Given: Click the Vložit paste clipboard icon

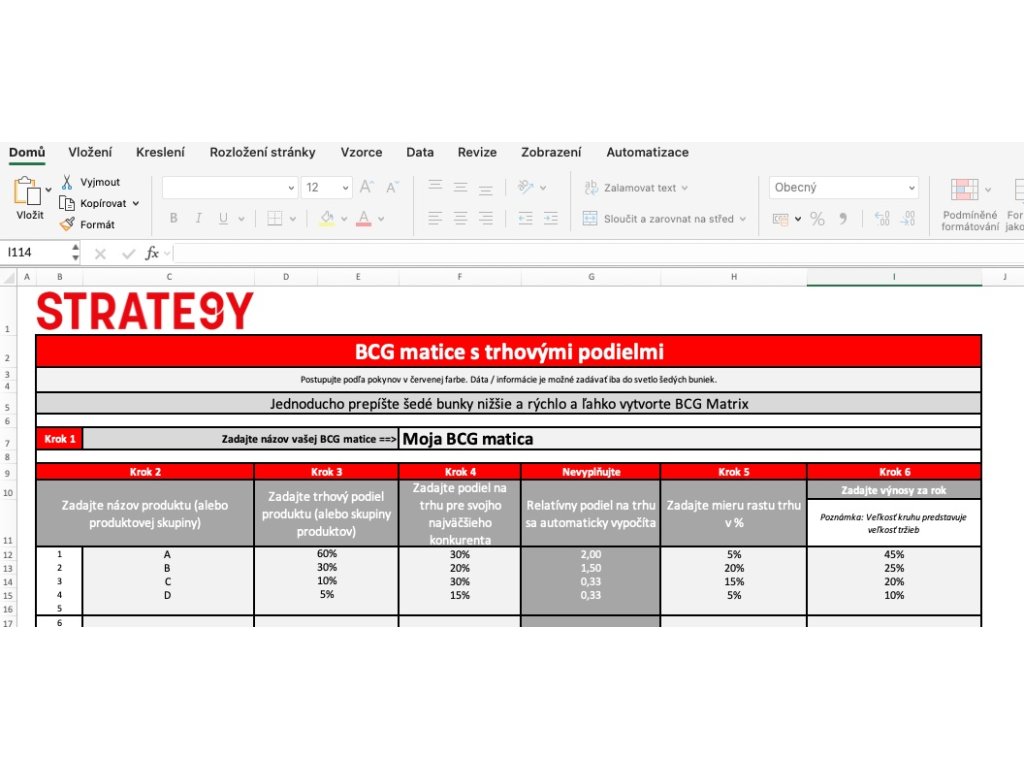Looking at the screenshot, I should coord(27,191).
